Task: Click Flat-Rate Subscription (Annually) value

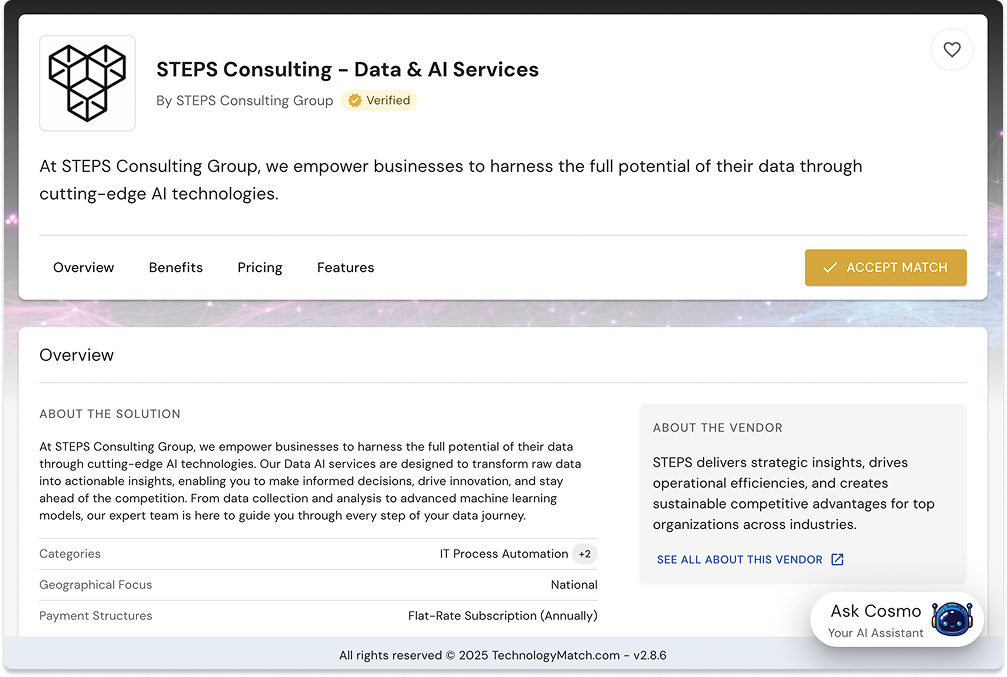Action: click(503, 615)
